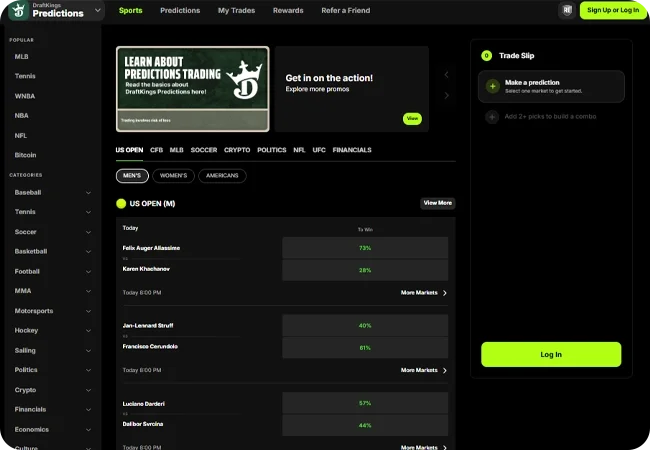Expand the Sailing category chevron
Screen dimensions: 650x450
pos(88,351)
